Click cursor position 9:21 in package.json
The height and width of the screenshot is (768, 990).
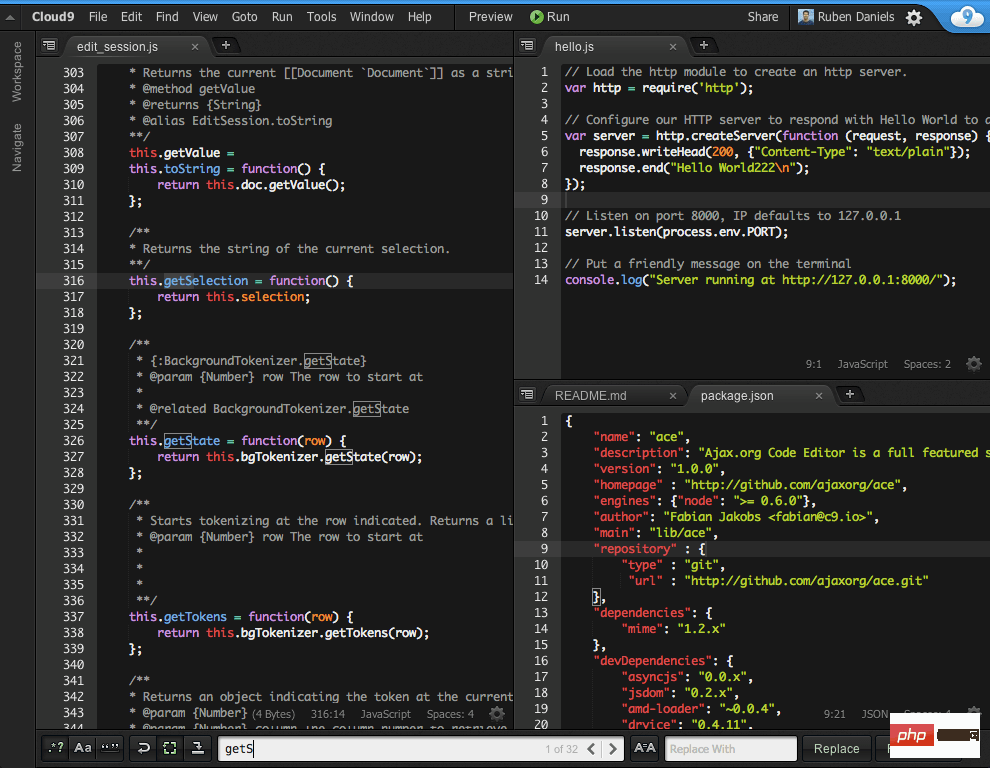coord(834,714)
